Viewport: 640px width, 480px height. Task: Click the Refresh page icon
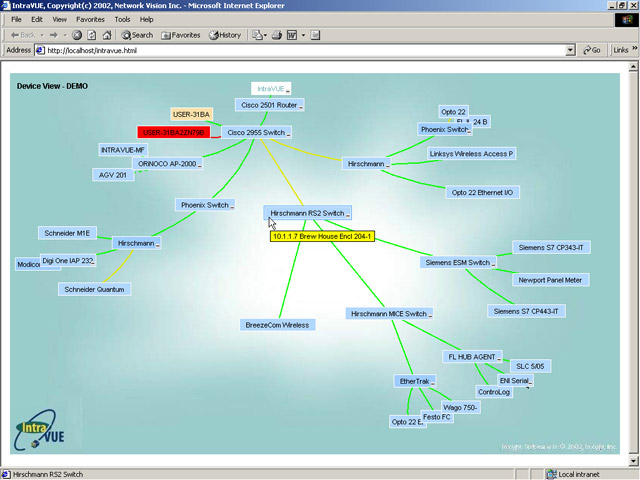click(92, 35)
